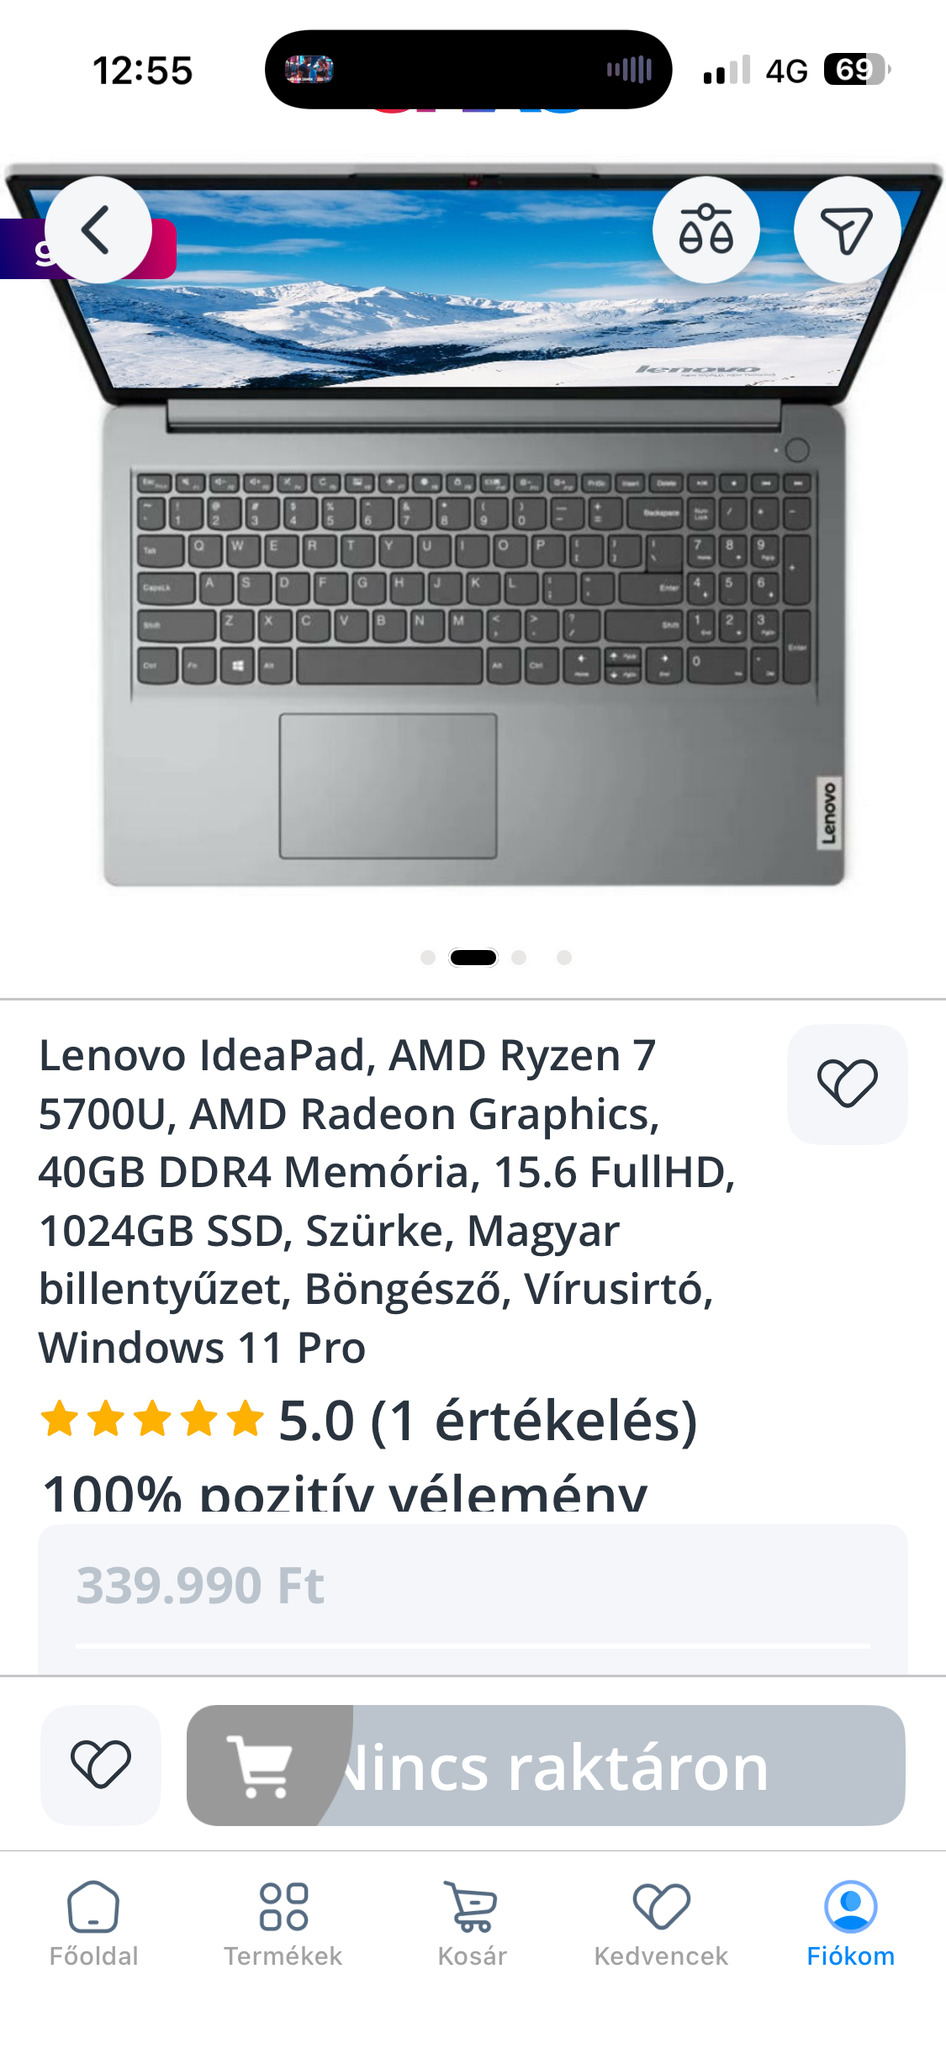
Task: Tap the laptop product image
Action: (x=473, y=525)
